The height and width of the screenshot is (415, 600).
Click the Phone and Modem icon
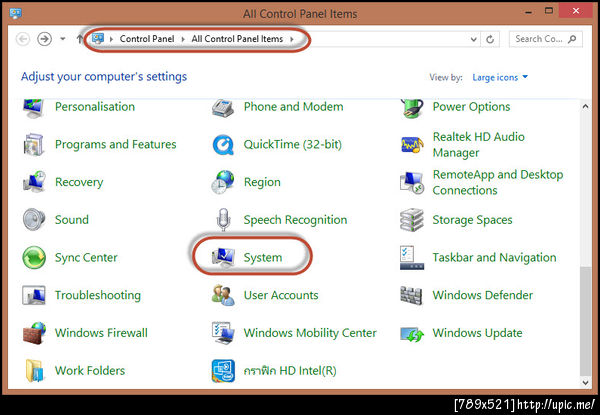(223, 108)
